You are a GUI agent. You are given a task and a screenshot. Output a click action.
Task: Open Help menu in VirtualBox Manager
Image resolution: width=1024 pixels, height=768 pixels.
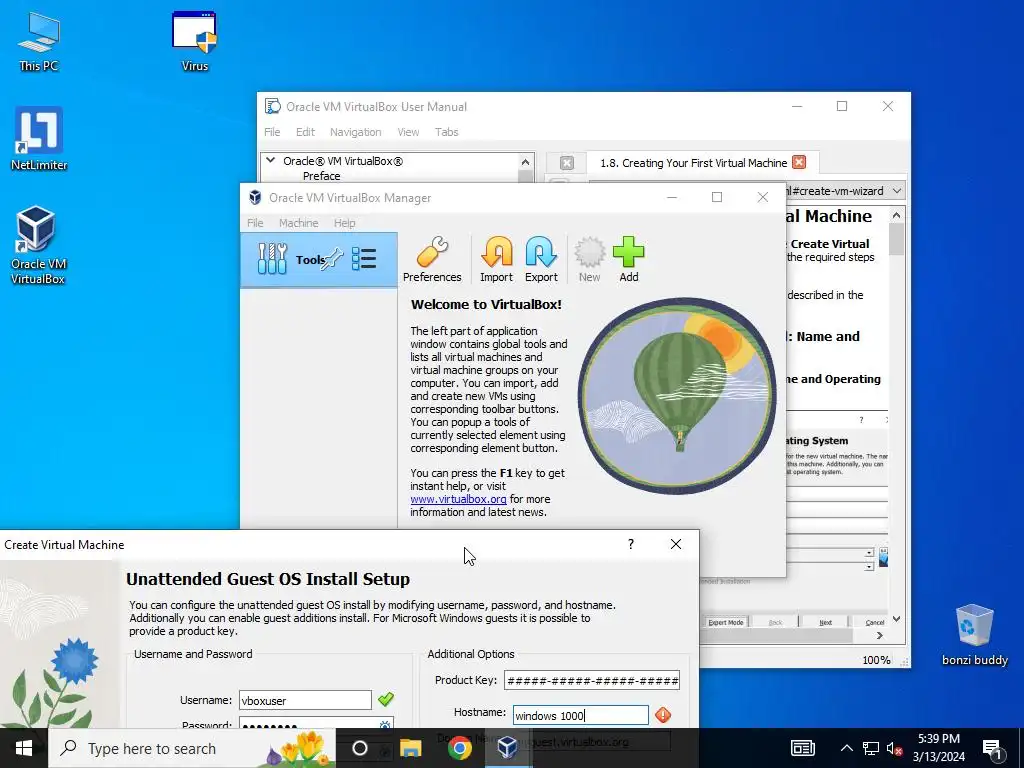click(345, 223)
